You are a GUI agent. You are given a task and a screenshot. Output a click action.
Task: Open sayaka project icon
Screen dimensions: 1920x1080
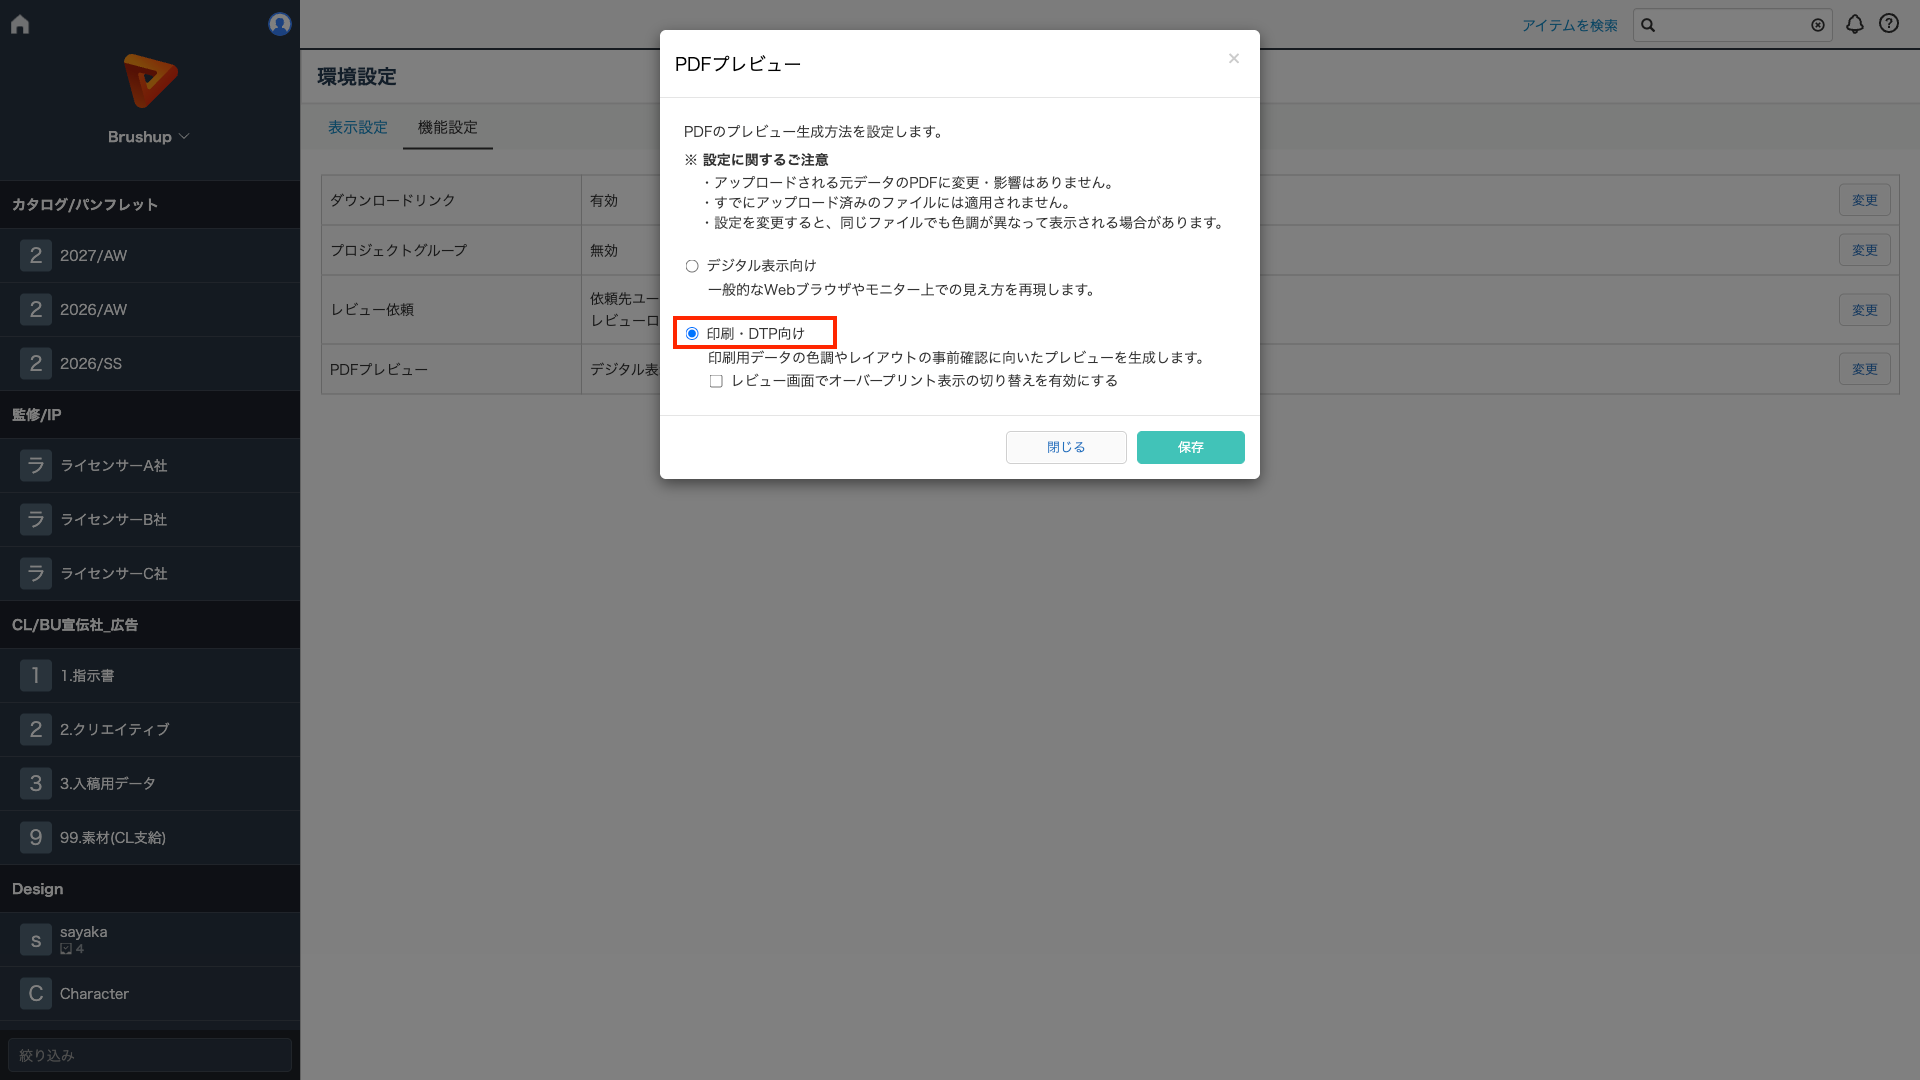point(36,939)
